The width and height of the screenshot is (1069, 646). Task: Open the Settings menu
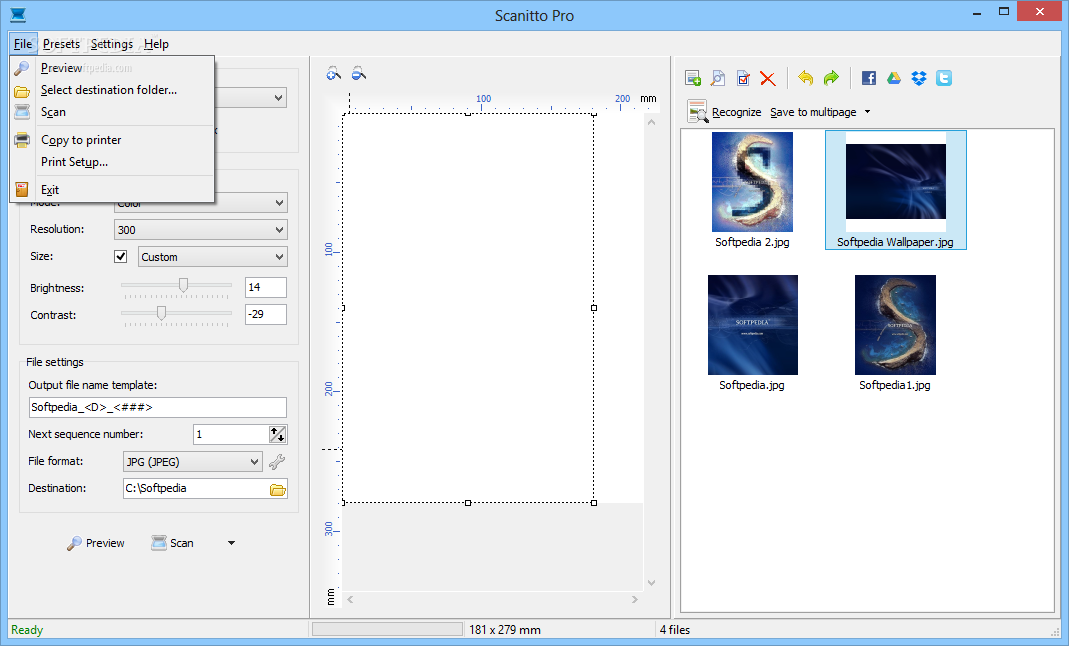tap(112, 44)
